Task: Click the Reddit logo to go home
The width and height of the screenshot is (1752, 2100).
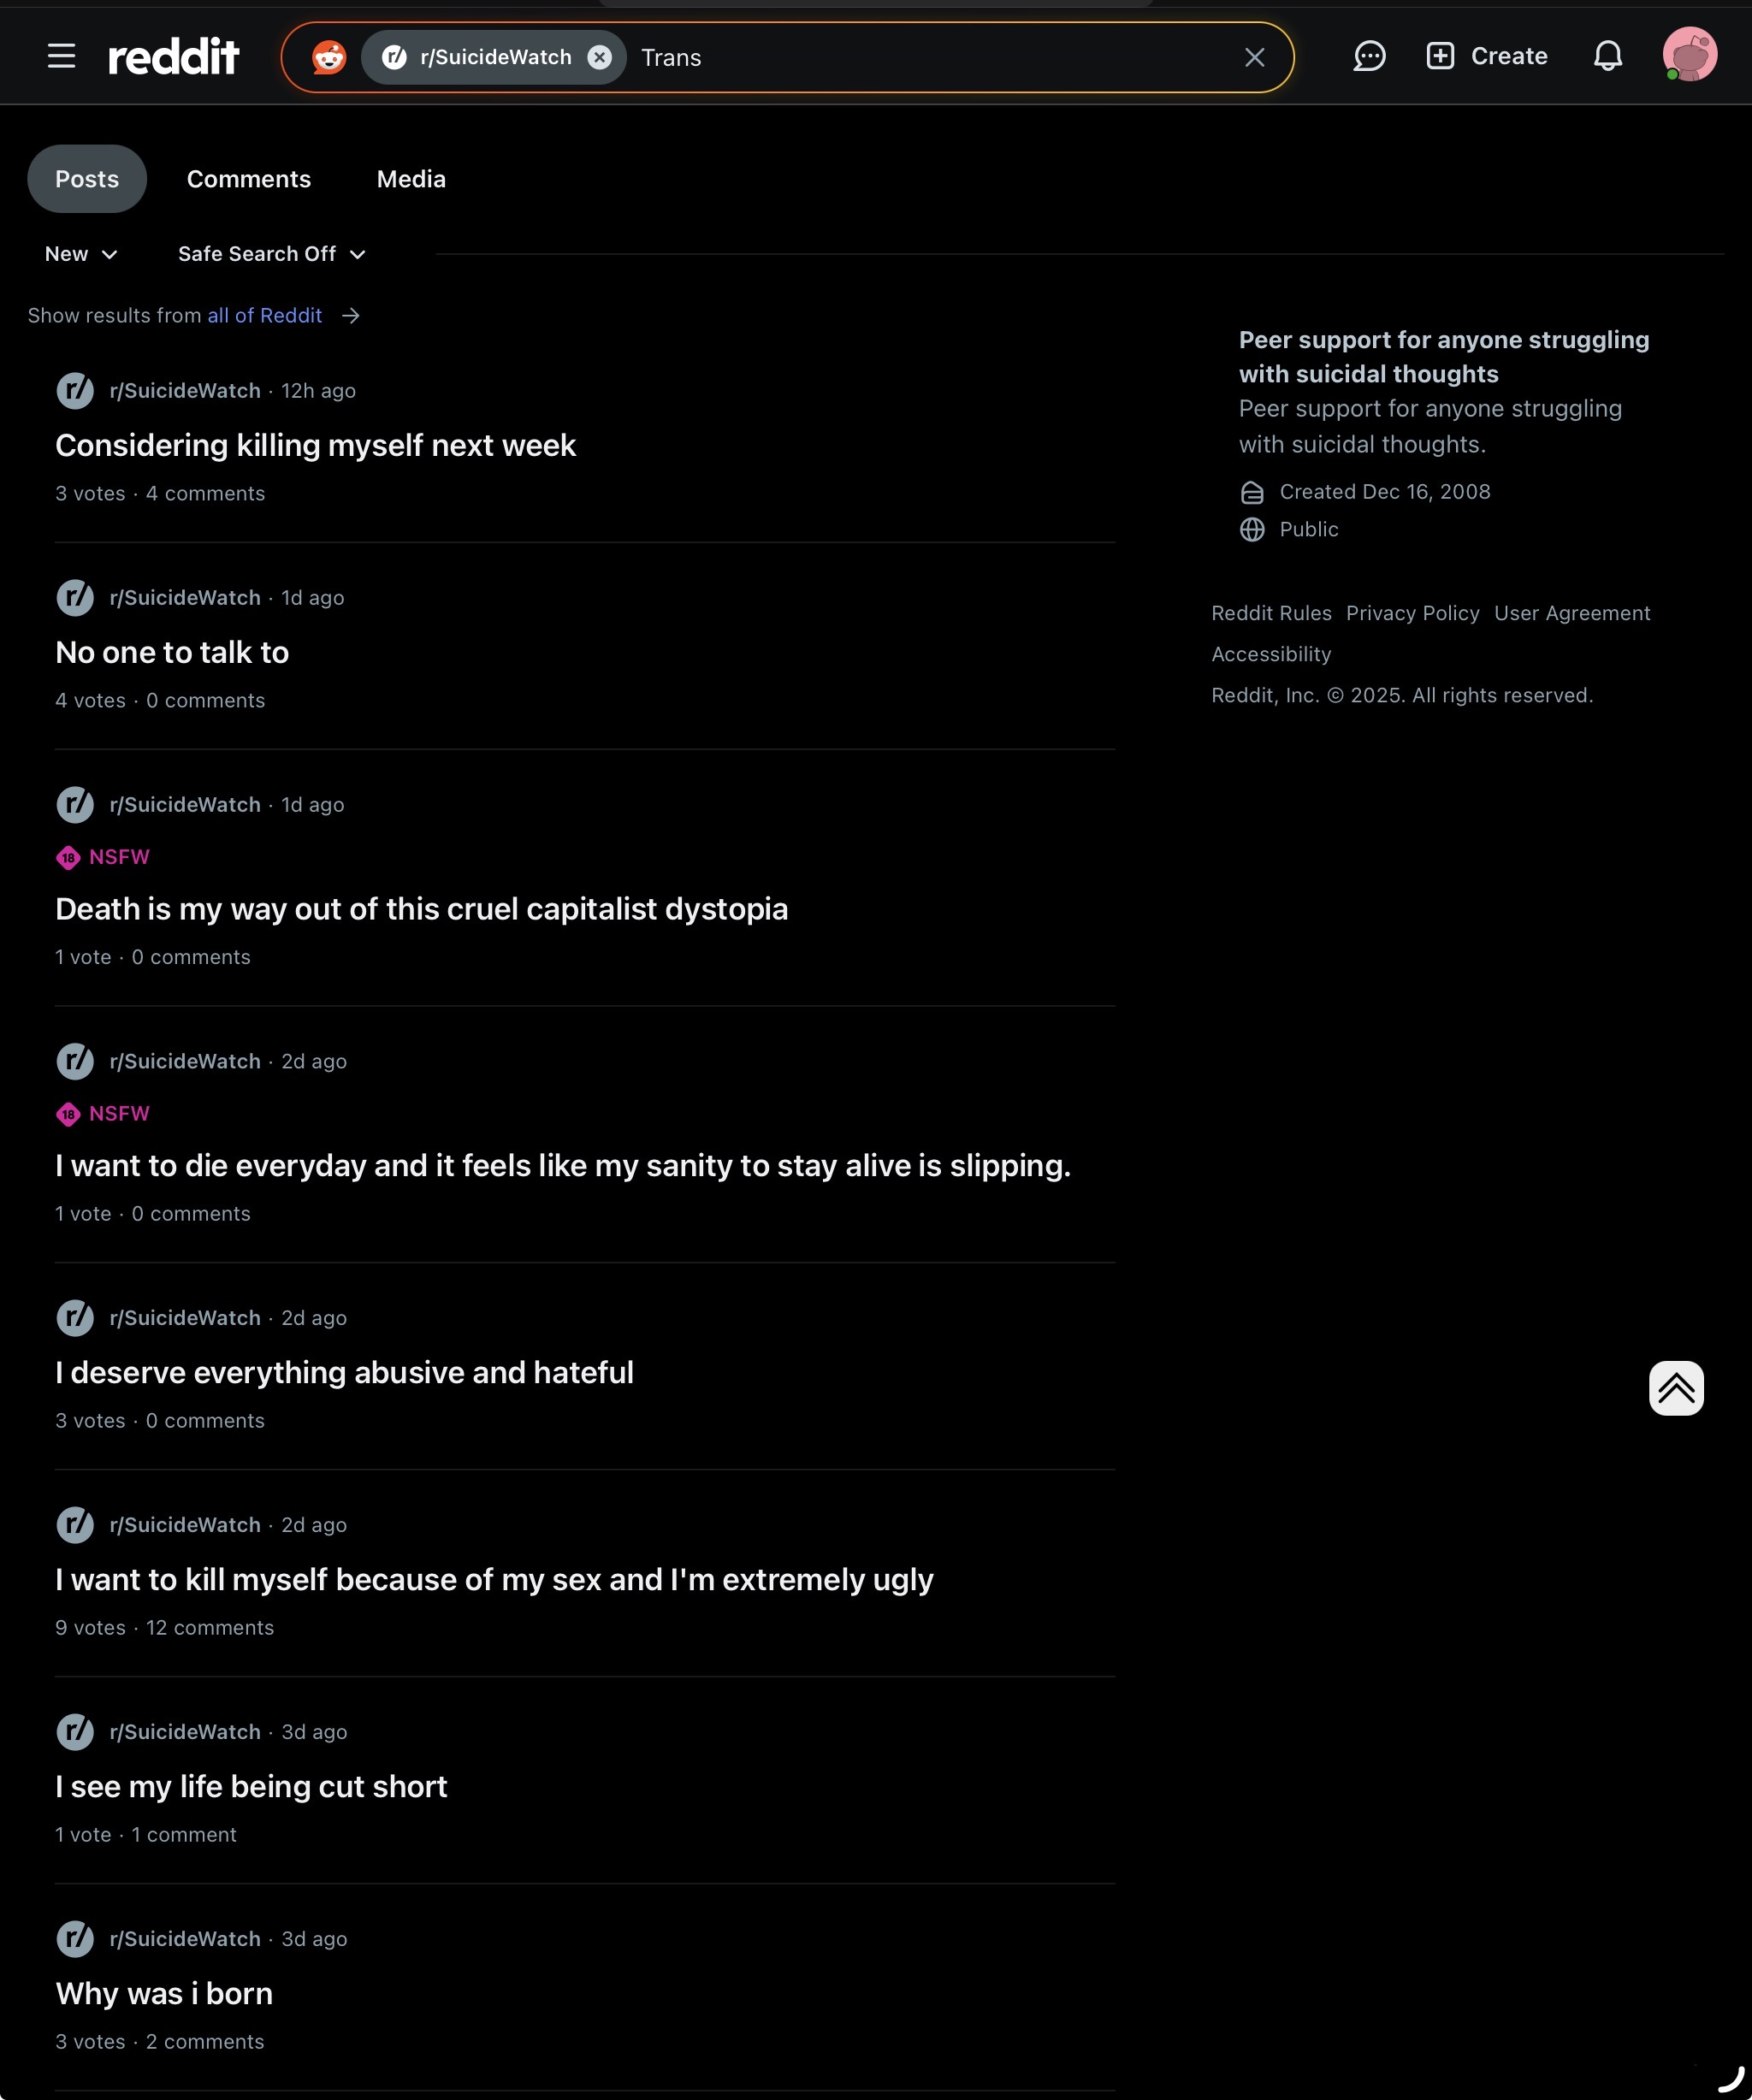Action: 173,57
